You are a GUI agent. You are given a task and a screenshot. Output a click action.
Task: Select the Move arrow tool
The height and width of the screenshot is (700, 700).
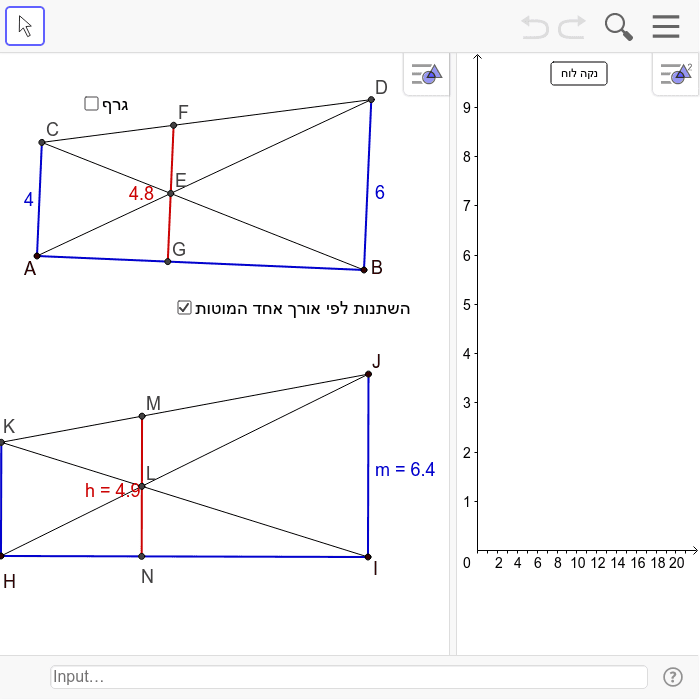click(25, 26)
